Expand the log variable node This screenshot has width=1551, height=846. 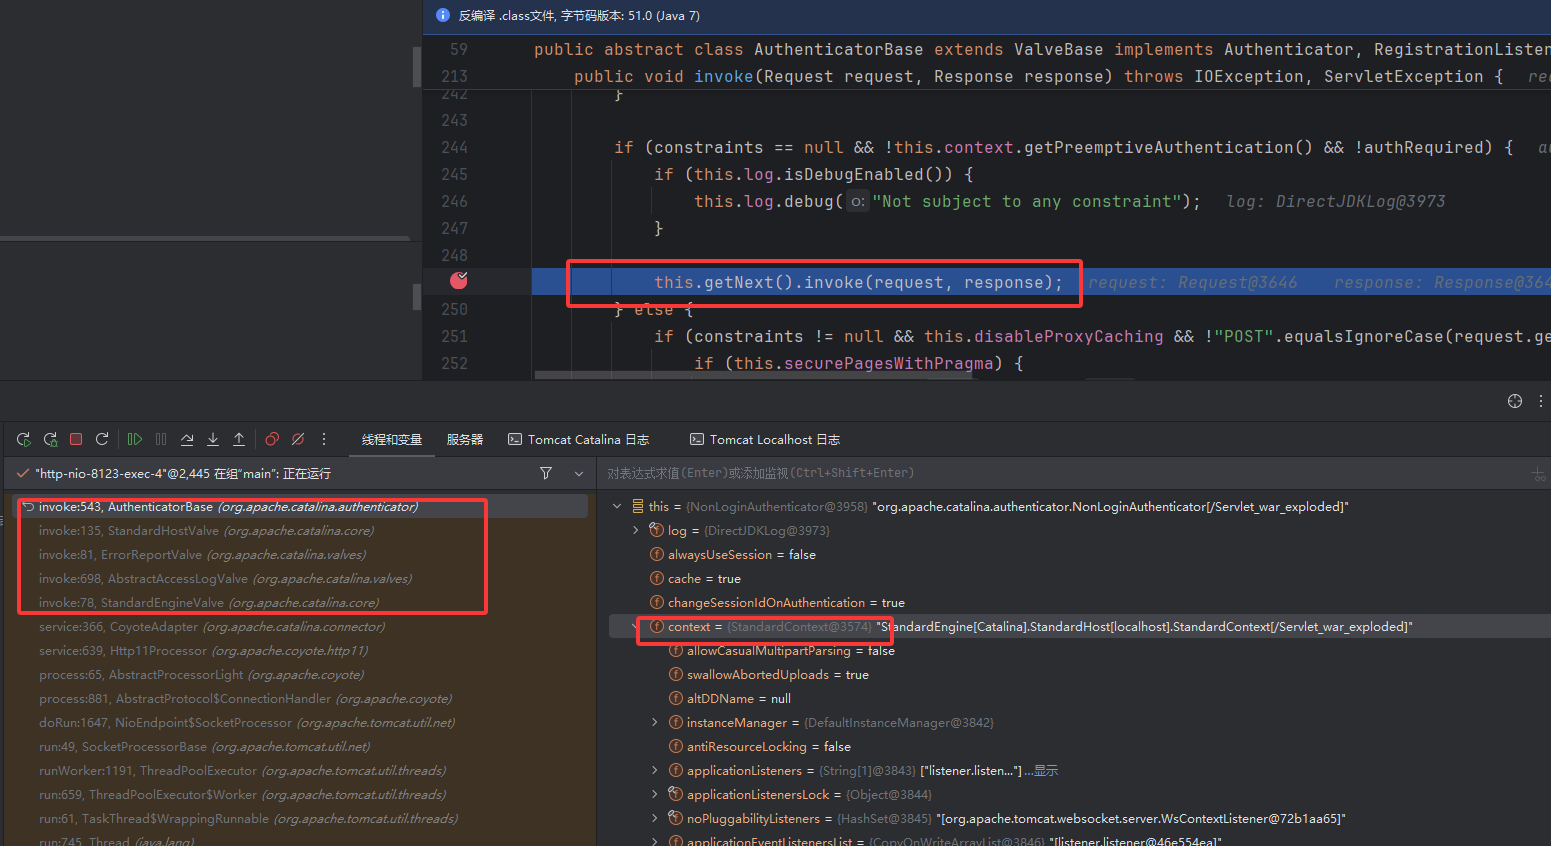636,531
